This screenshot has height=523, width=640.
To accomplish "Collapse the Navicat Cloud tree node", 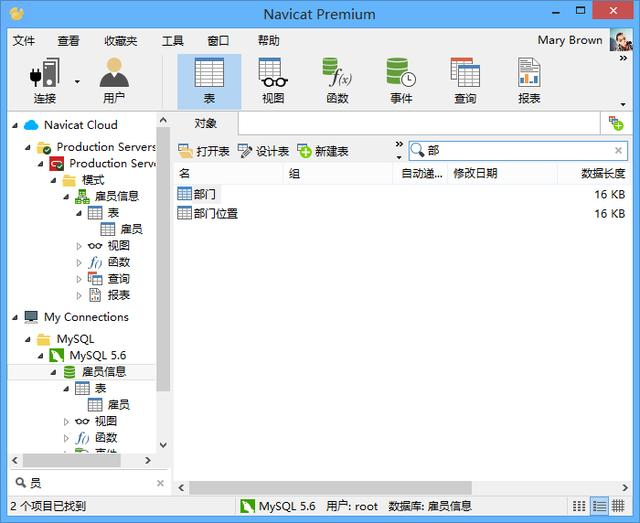I will (15, 125).
